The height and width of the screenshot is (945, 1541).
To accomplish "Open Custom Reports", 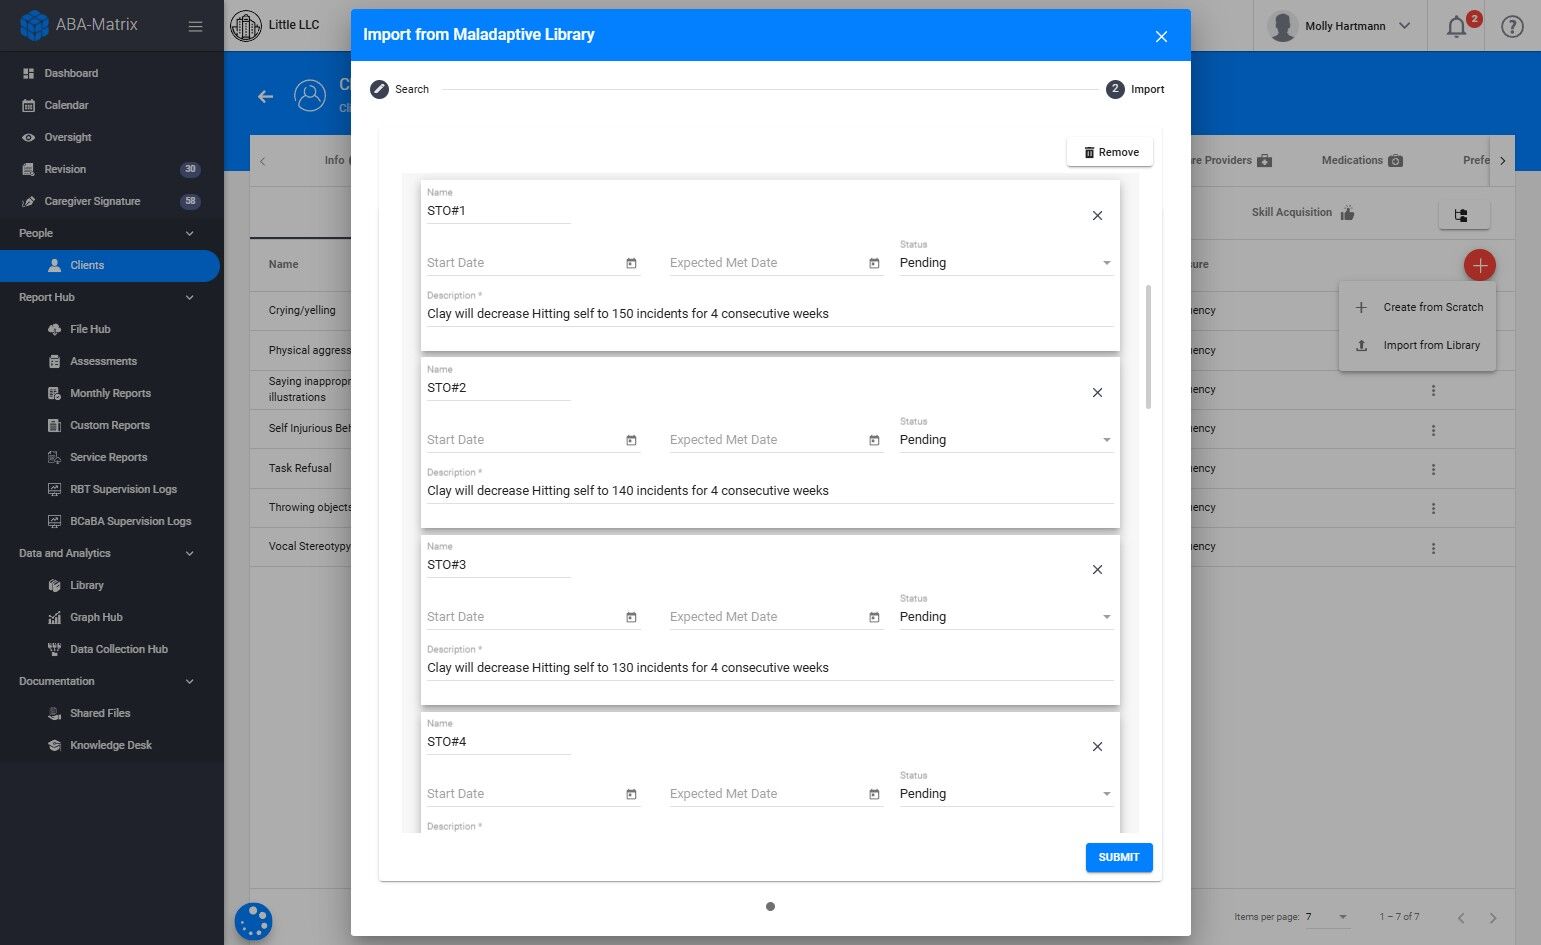I will click(110, 425).
